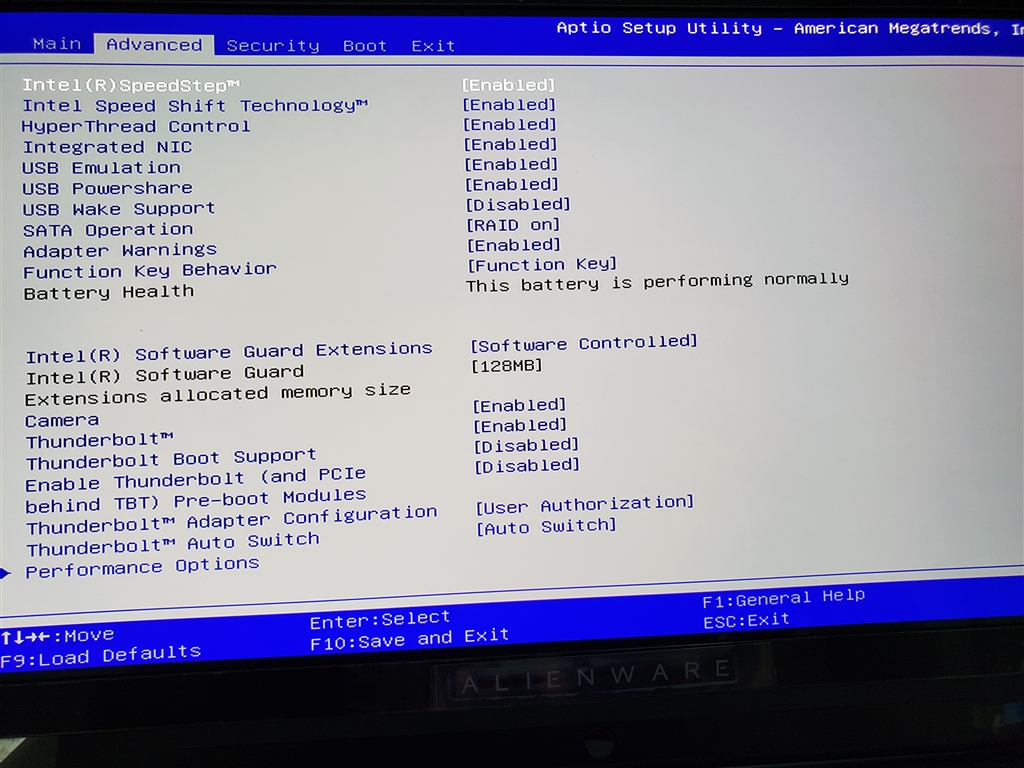Viewport: 1024px width, 768px height.
Task: Toggle HyperThread Control Enabled value
Action: 510,124
